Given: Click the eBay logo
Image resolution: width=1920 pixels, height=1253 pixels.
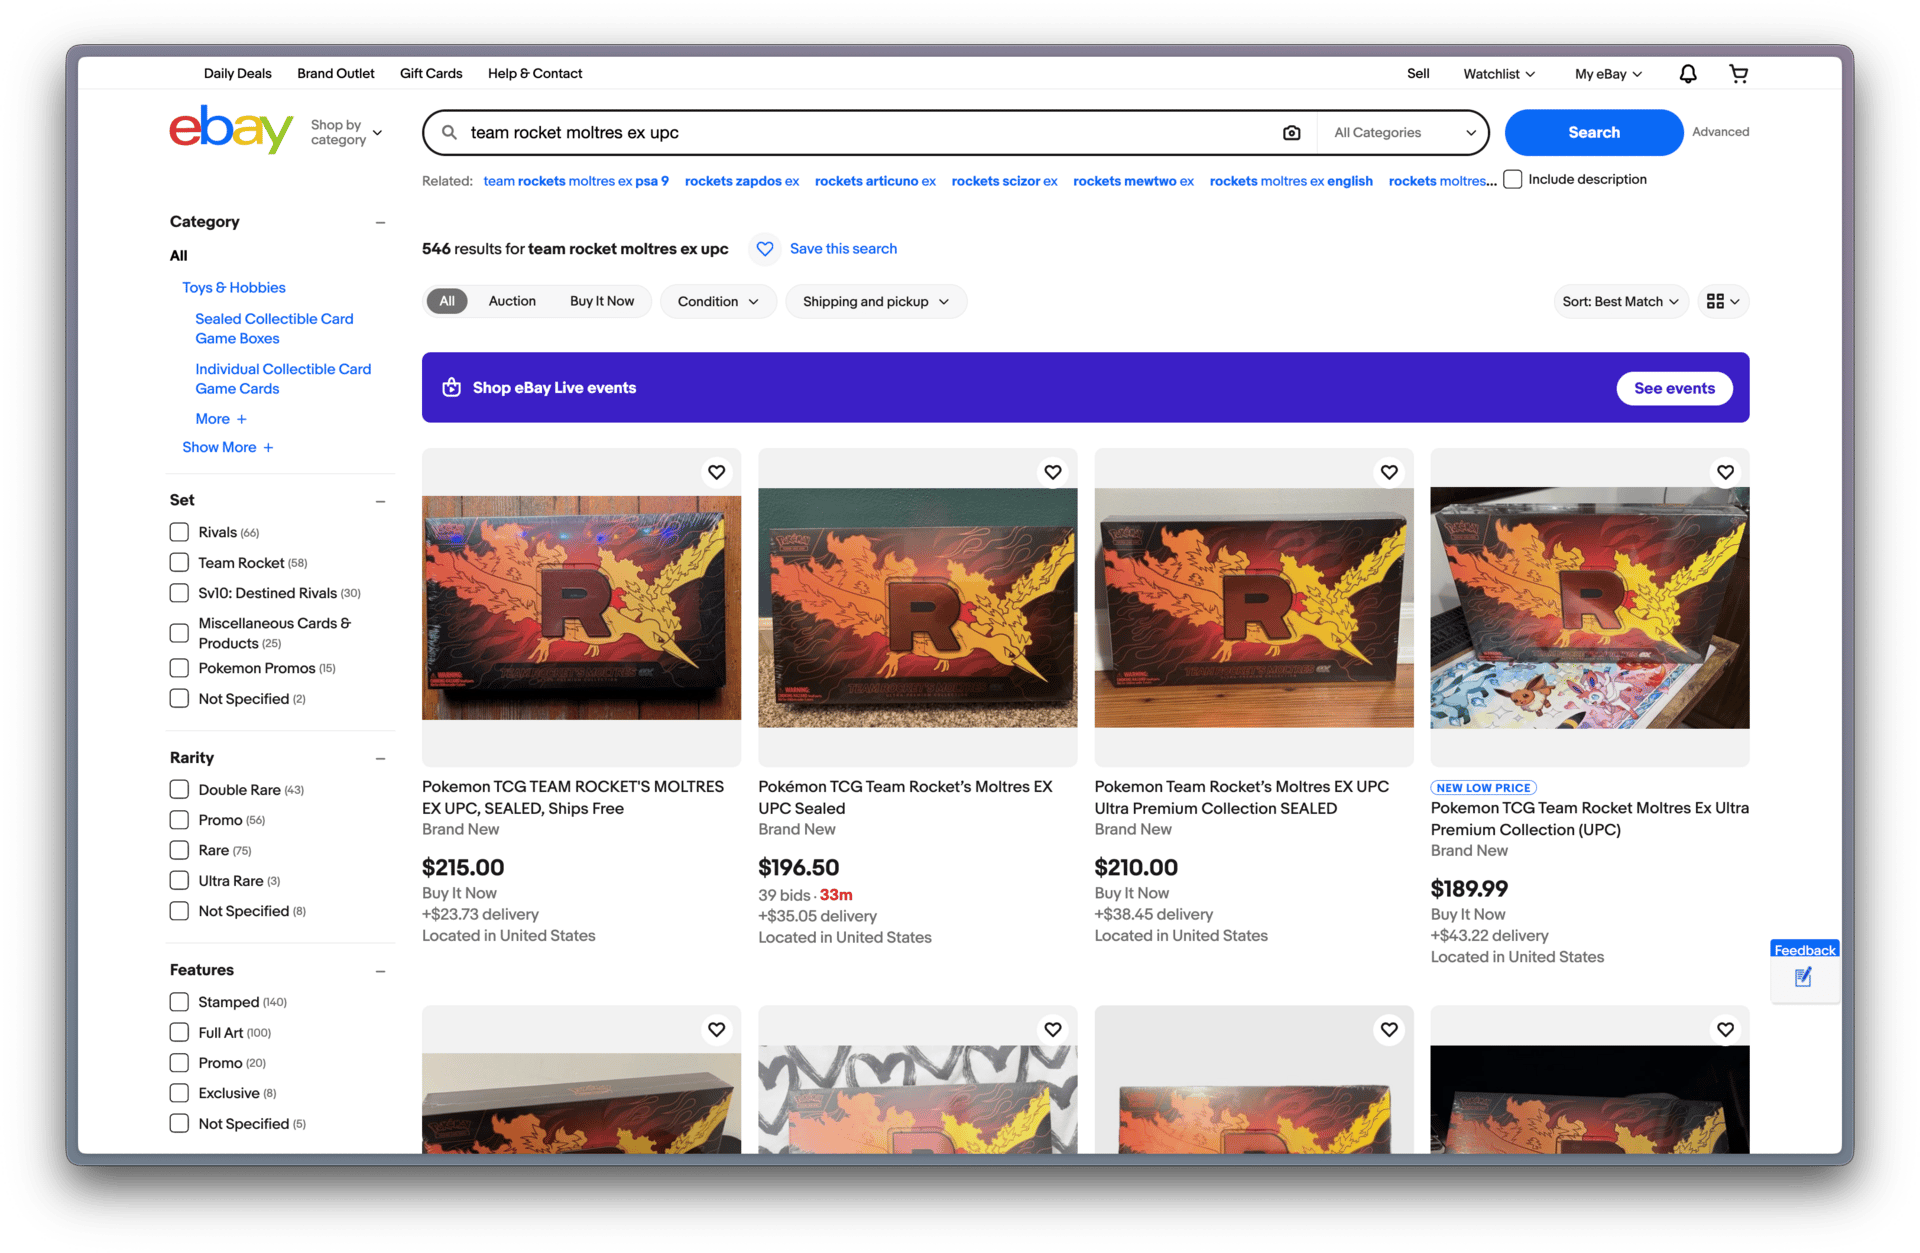Looking at the screenshot, I should point(231,130).
